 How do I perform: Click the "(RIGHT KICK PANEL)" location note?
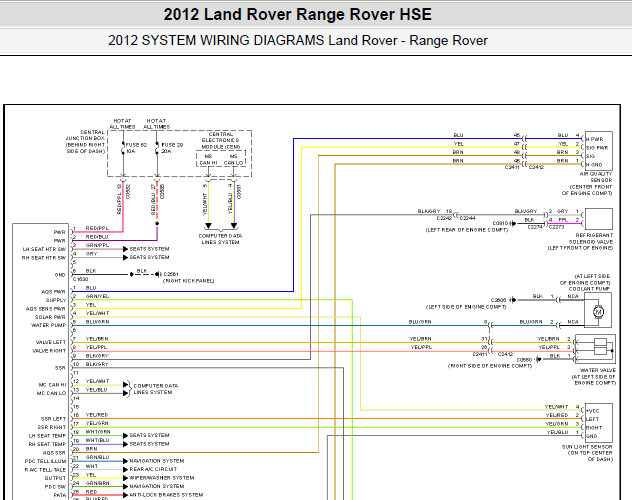[188, 281]
